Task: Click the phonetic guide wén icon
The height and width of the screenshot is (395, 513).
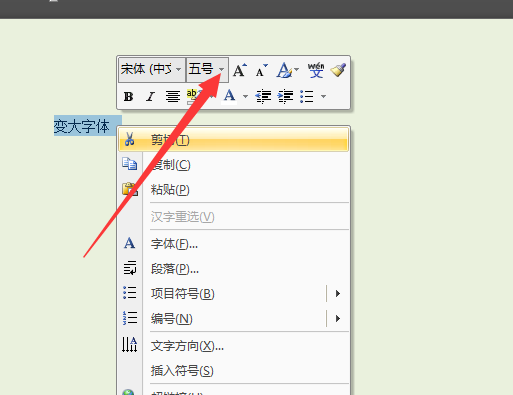Action: (316, 70)
